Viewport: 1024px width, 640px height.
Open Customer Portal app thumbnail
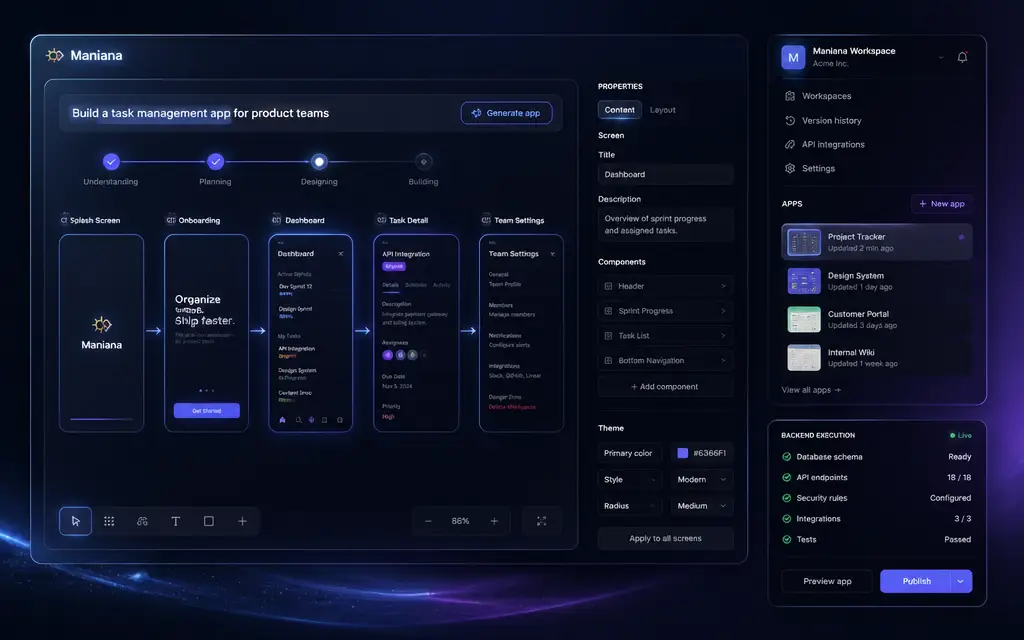pos(804,319)
